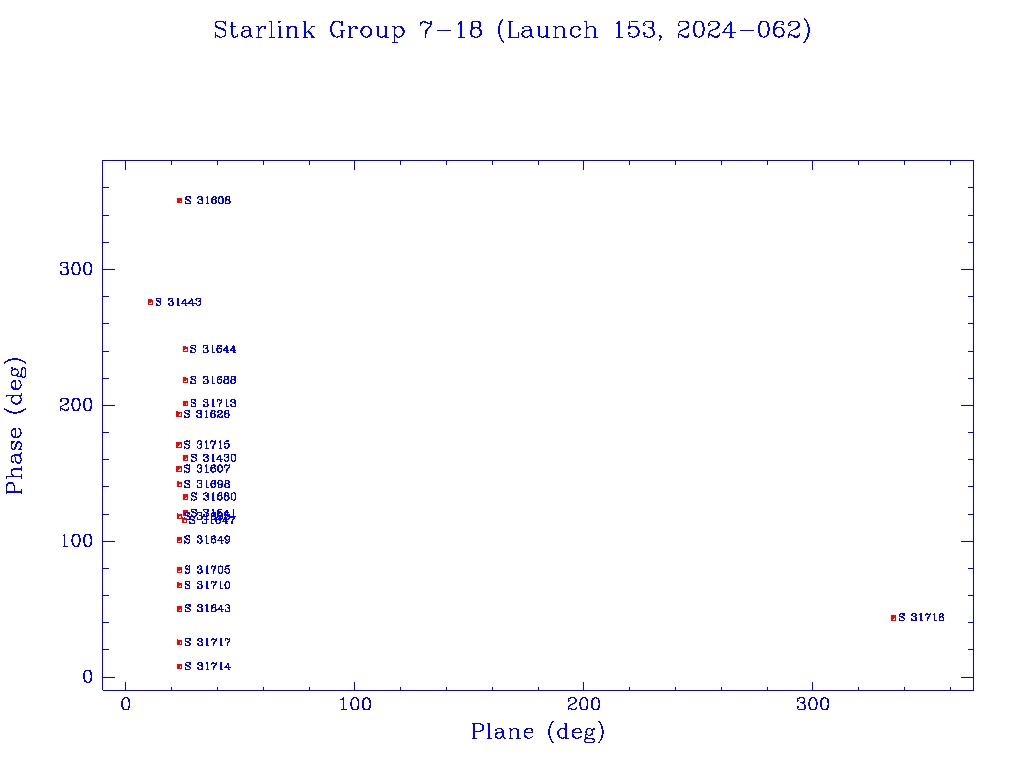Click y-axis tick label '300'
1024x768 pixels.
76,269
